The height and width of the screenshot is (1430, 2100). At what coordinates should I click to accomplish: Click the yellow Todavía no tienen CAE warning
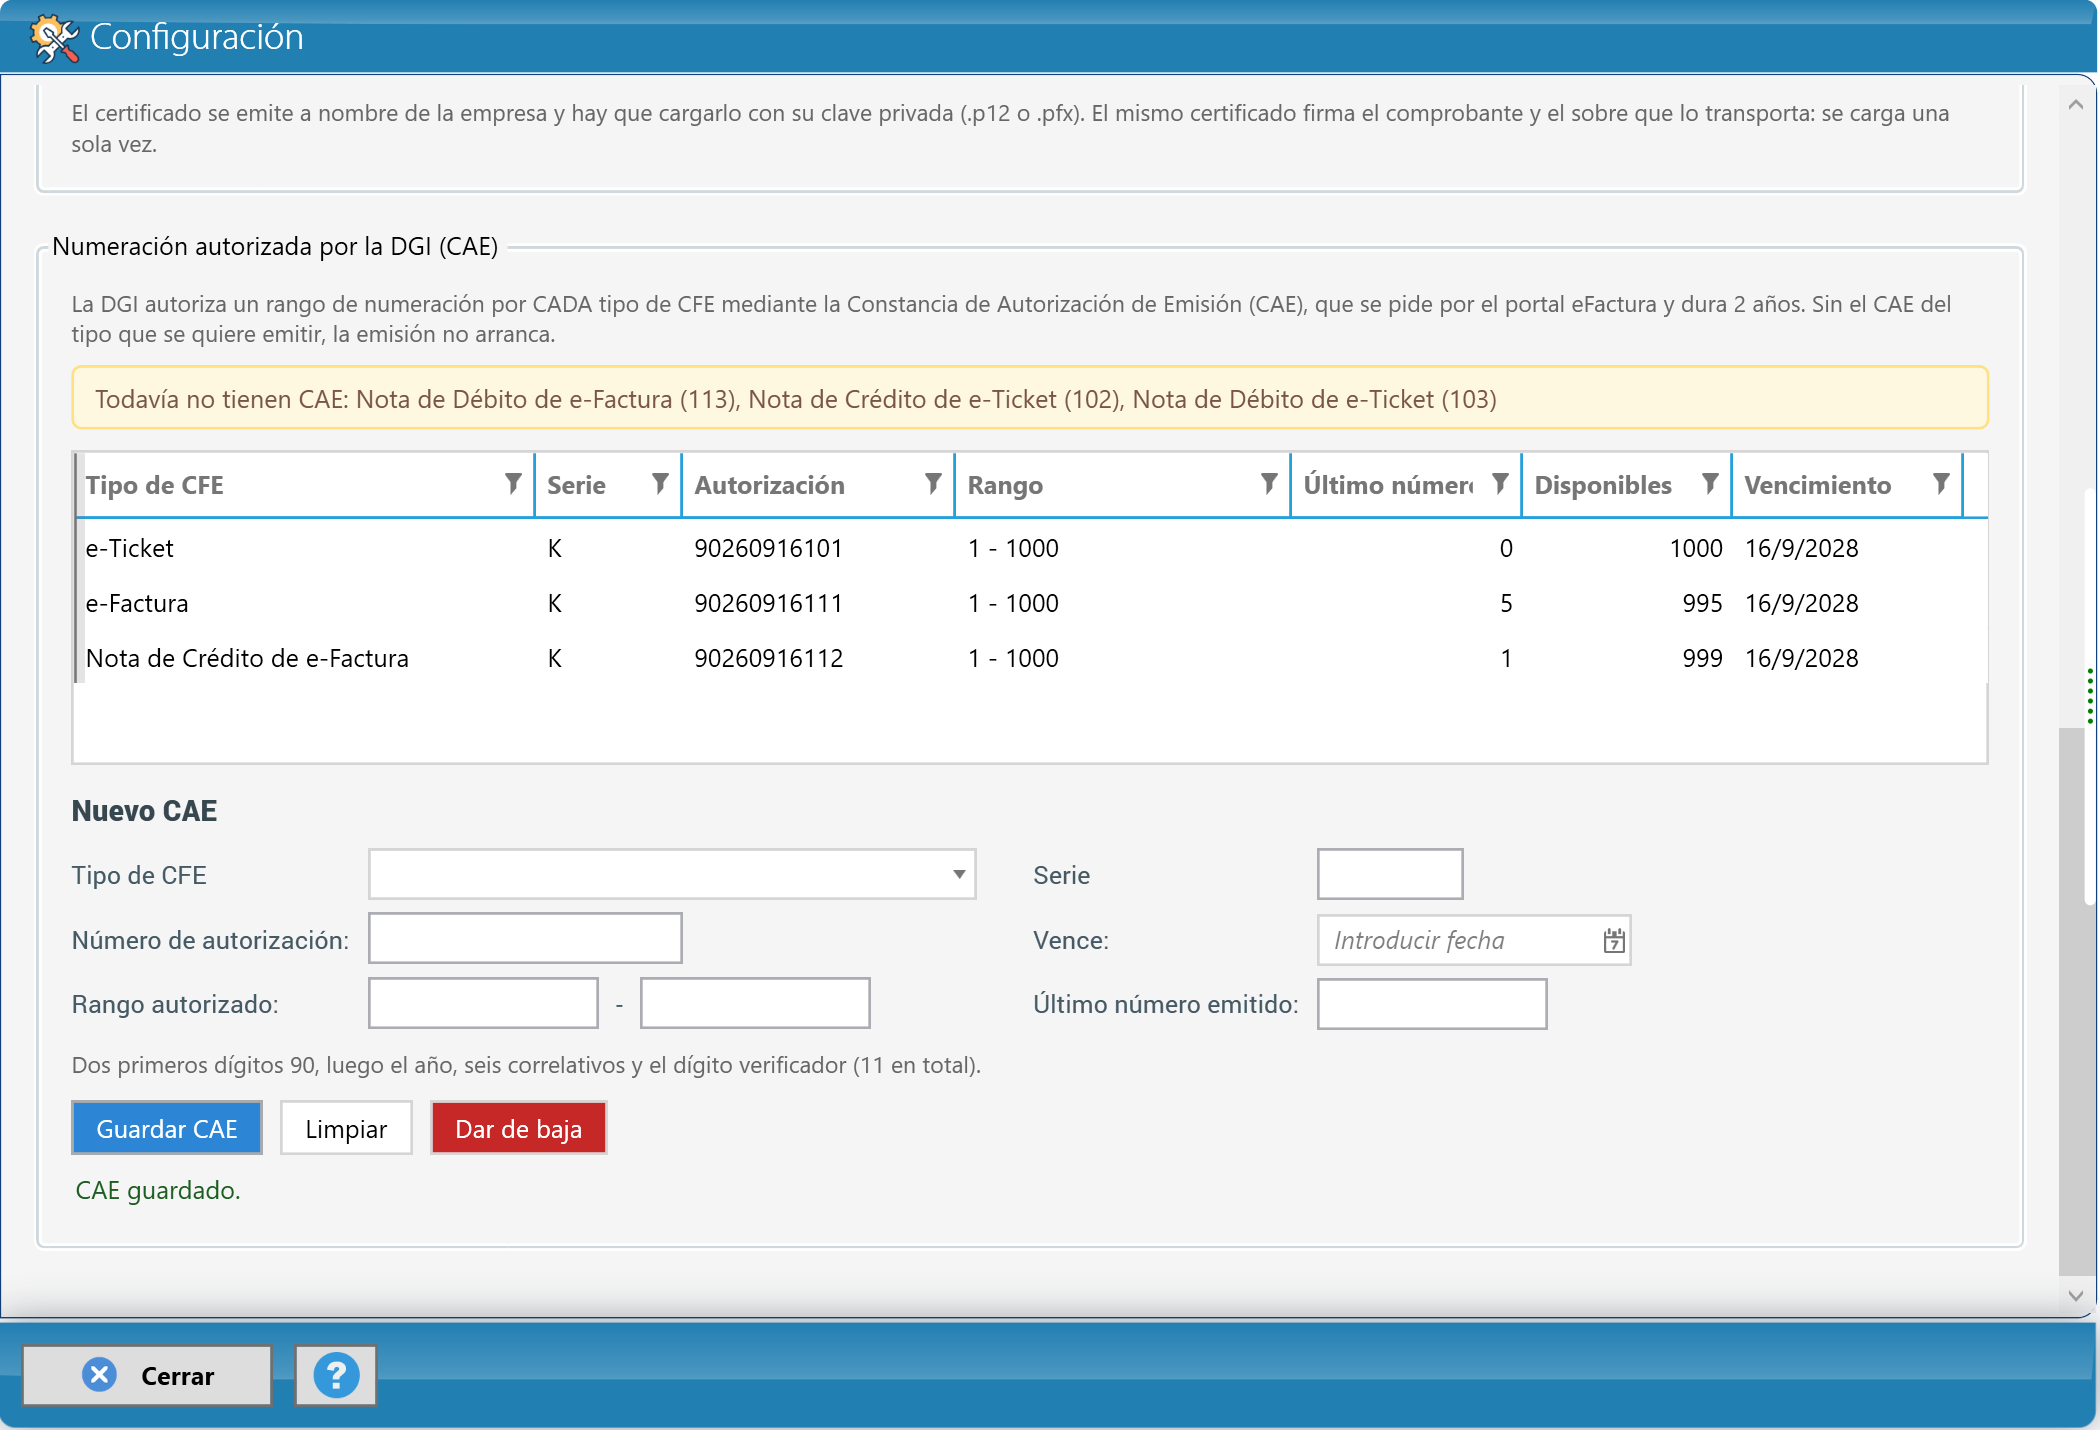click(x=1030, y=398)
